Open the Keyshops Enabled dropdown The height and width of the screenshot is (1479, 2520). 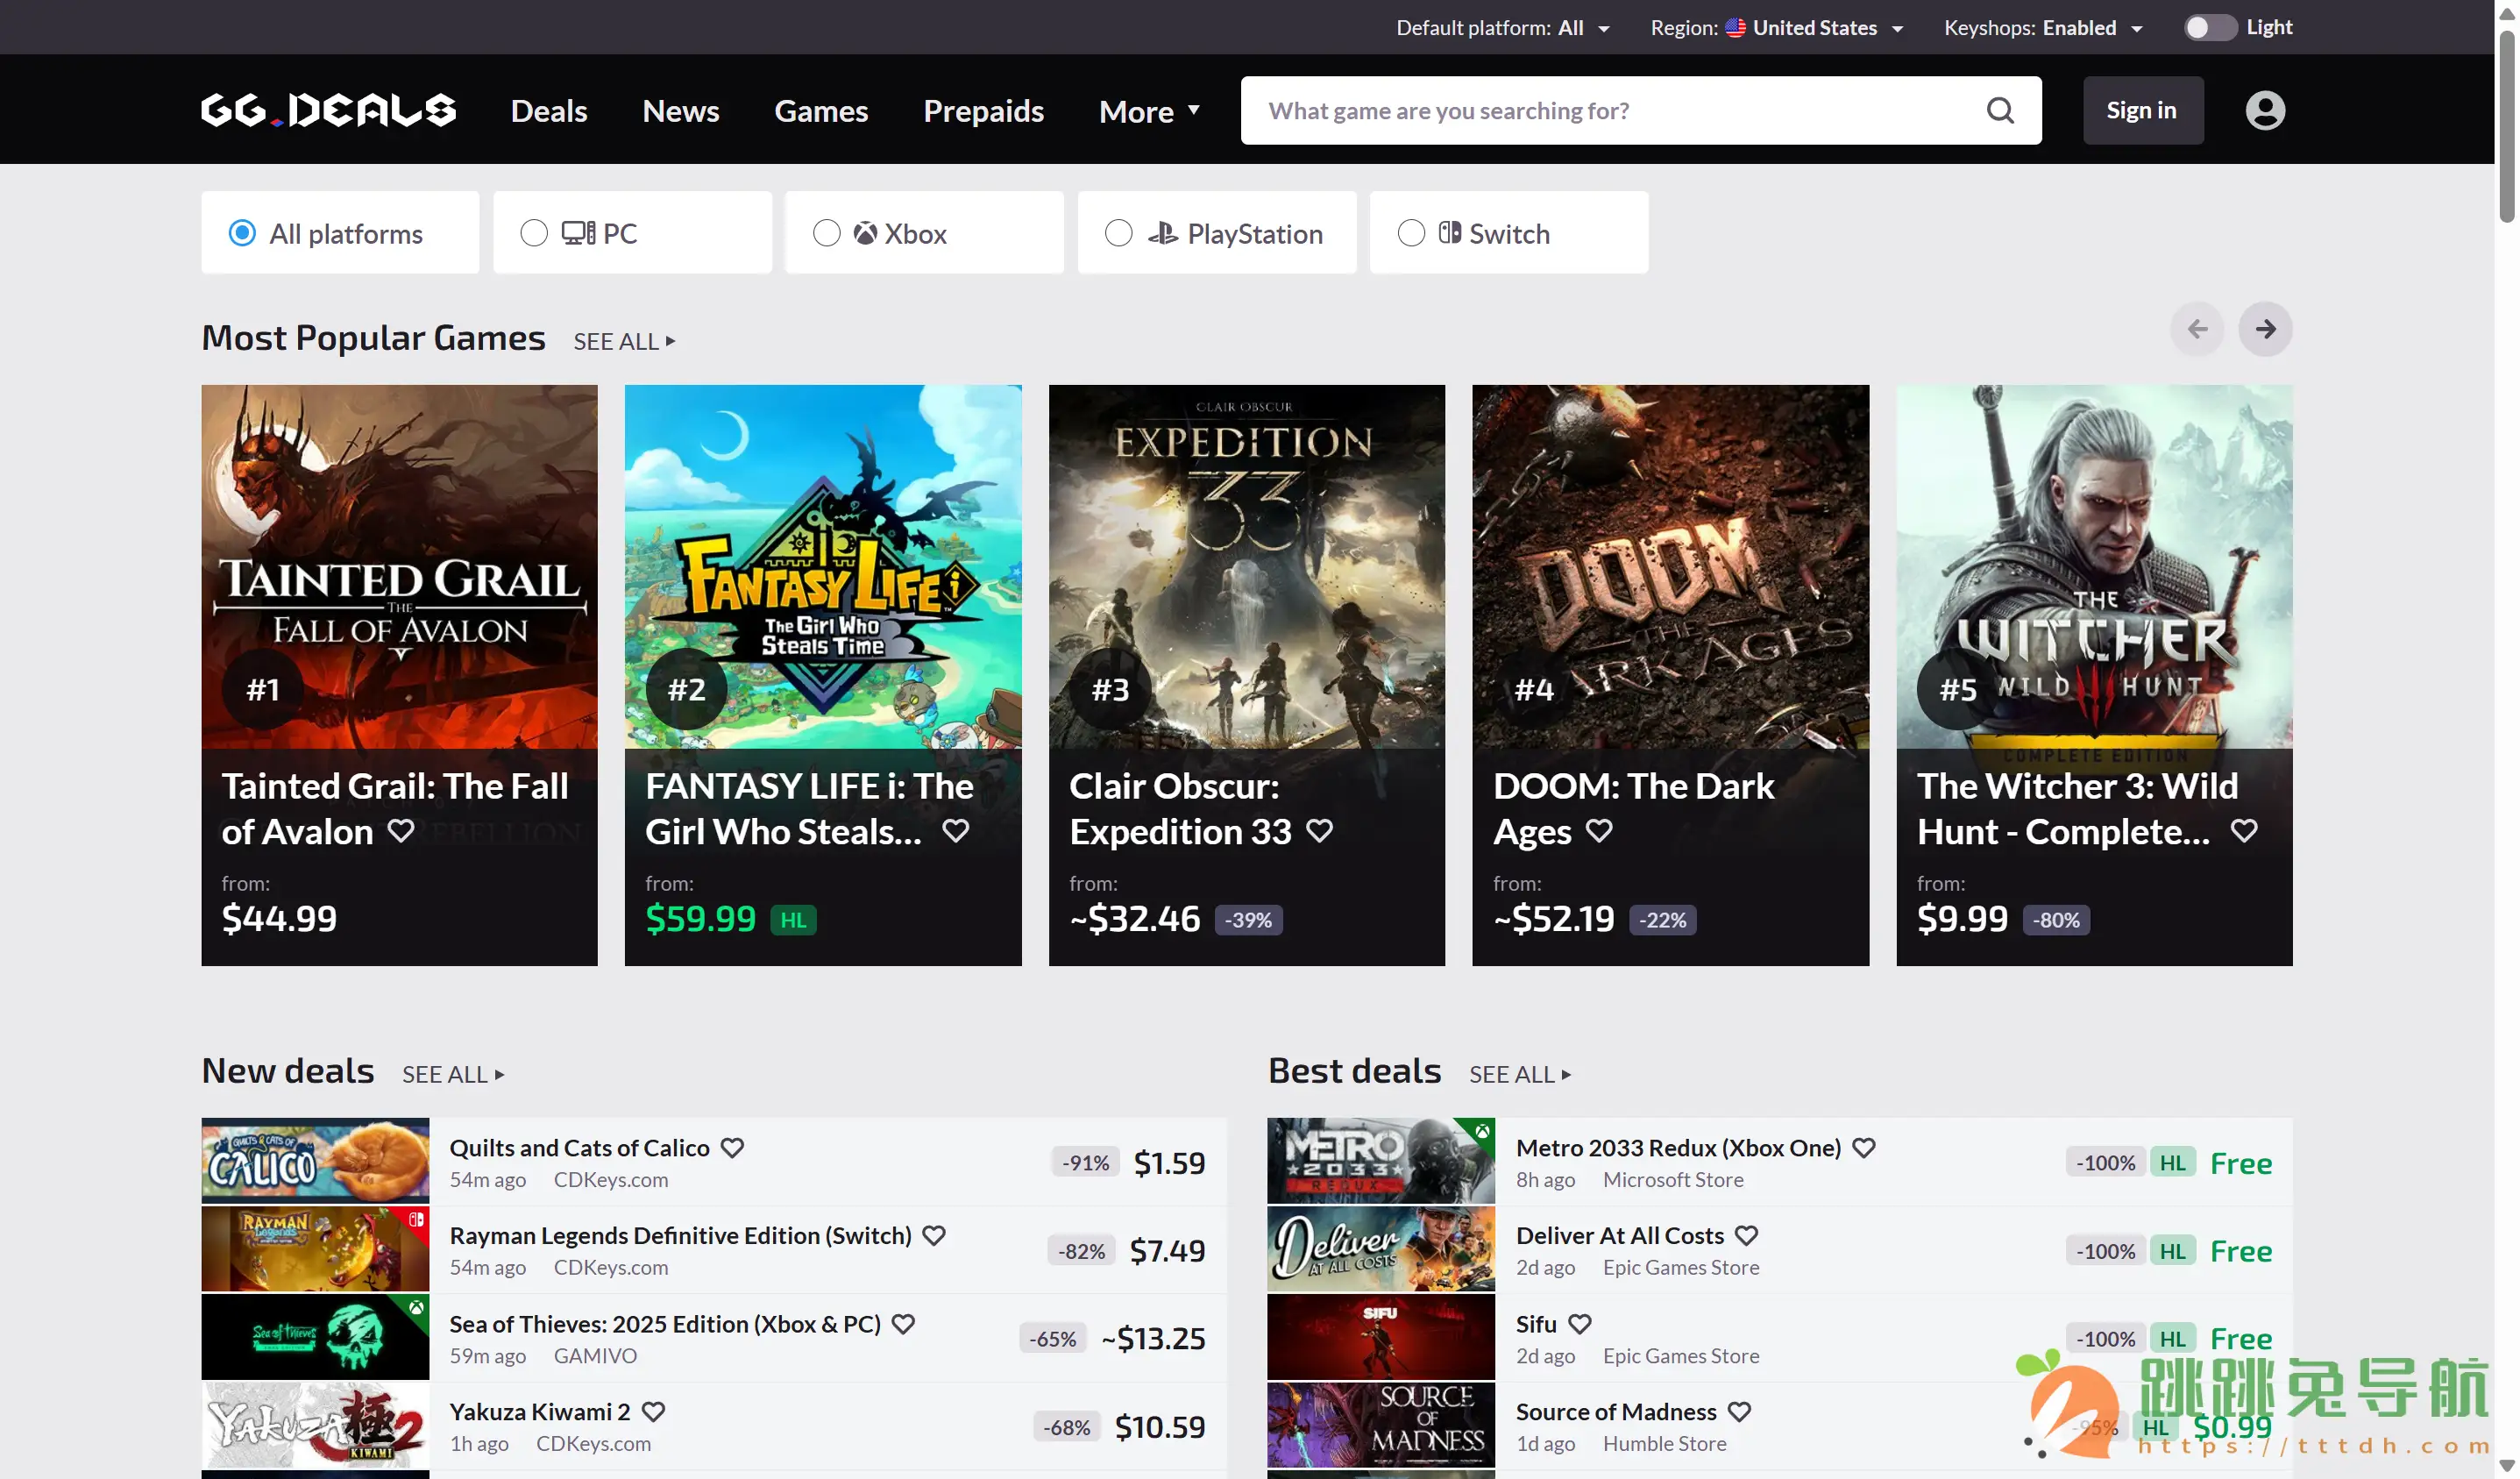[x=2042, y=28]
